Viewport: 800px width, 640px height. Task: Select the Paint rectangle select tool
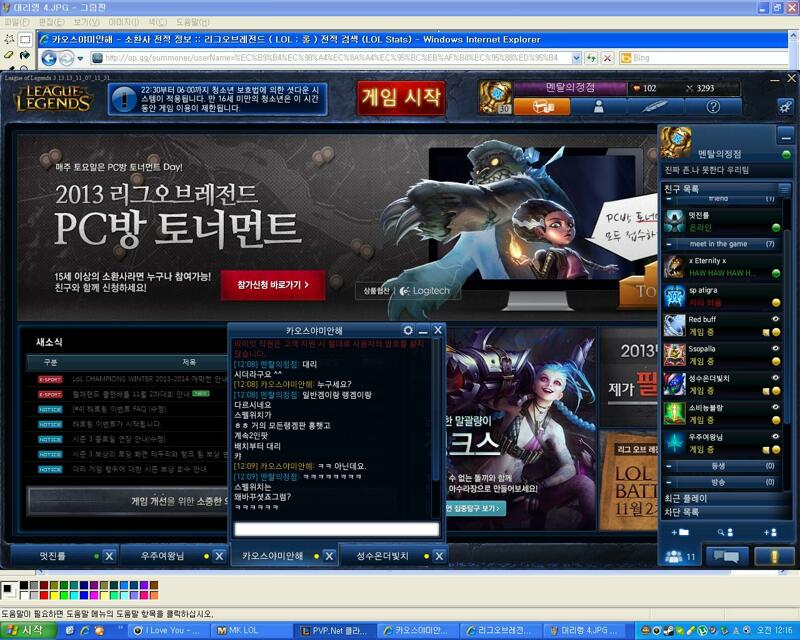coord(24,39)
